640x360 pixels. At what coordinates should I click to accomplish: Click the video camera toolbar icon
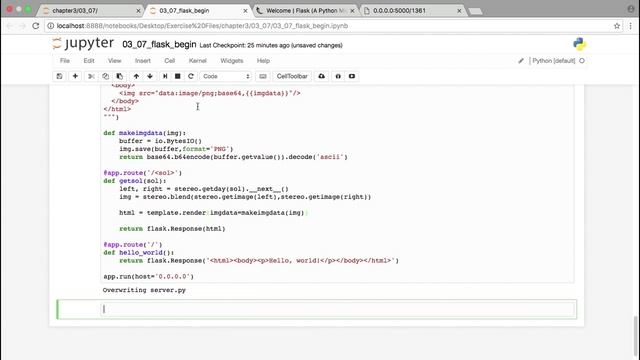pyautogui.click(x=352, y=76)
